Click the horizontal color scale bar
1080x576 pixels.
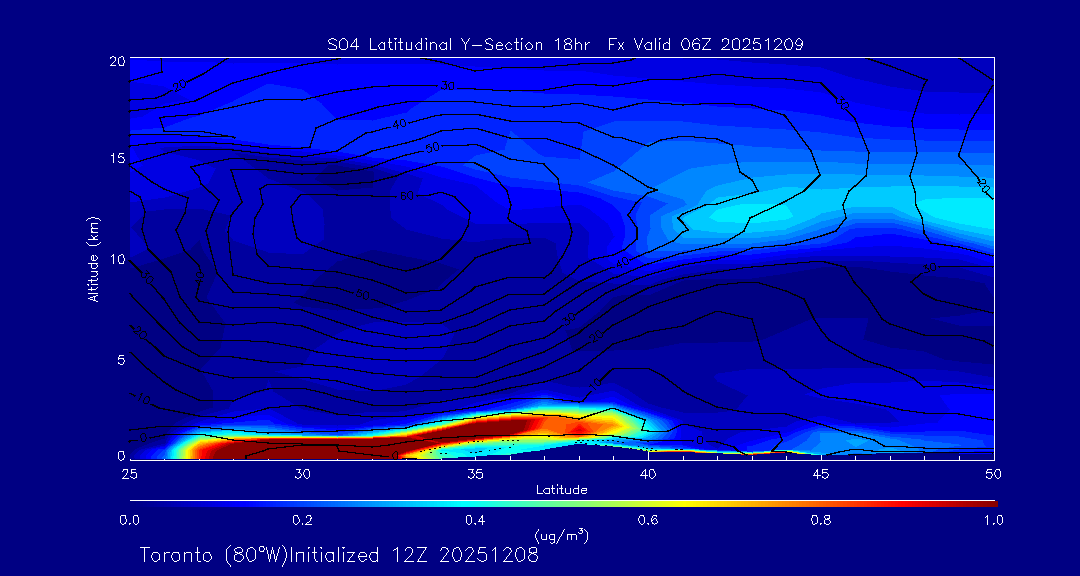563,504
